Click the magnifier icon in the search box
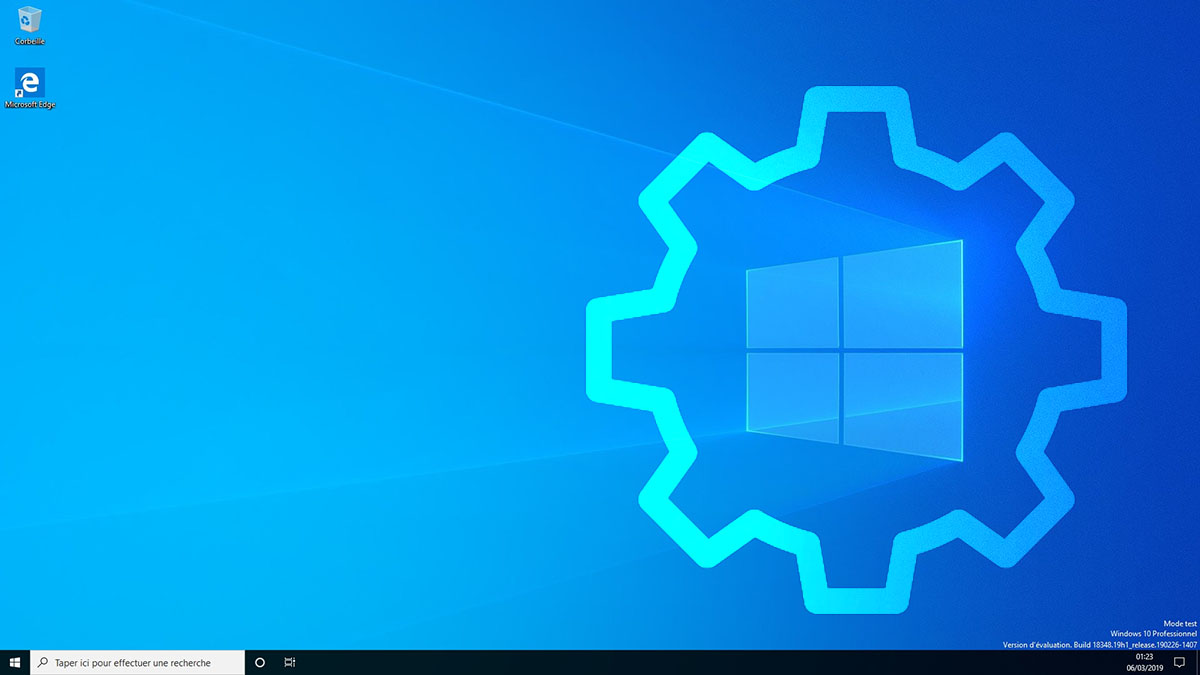Screen dimensions: 1200x675 43,662
